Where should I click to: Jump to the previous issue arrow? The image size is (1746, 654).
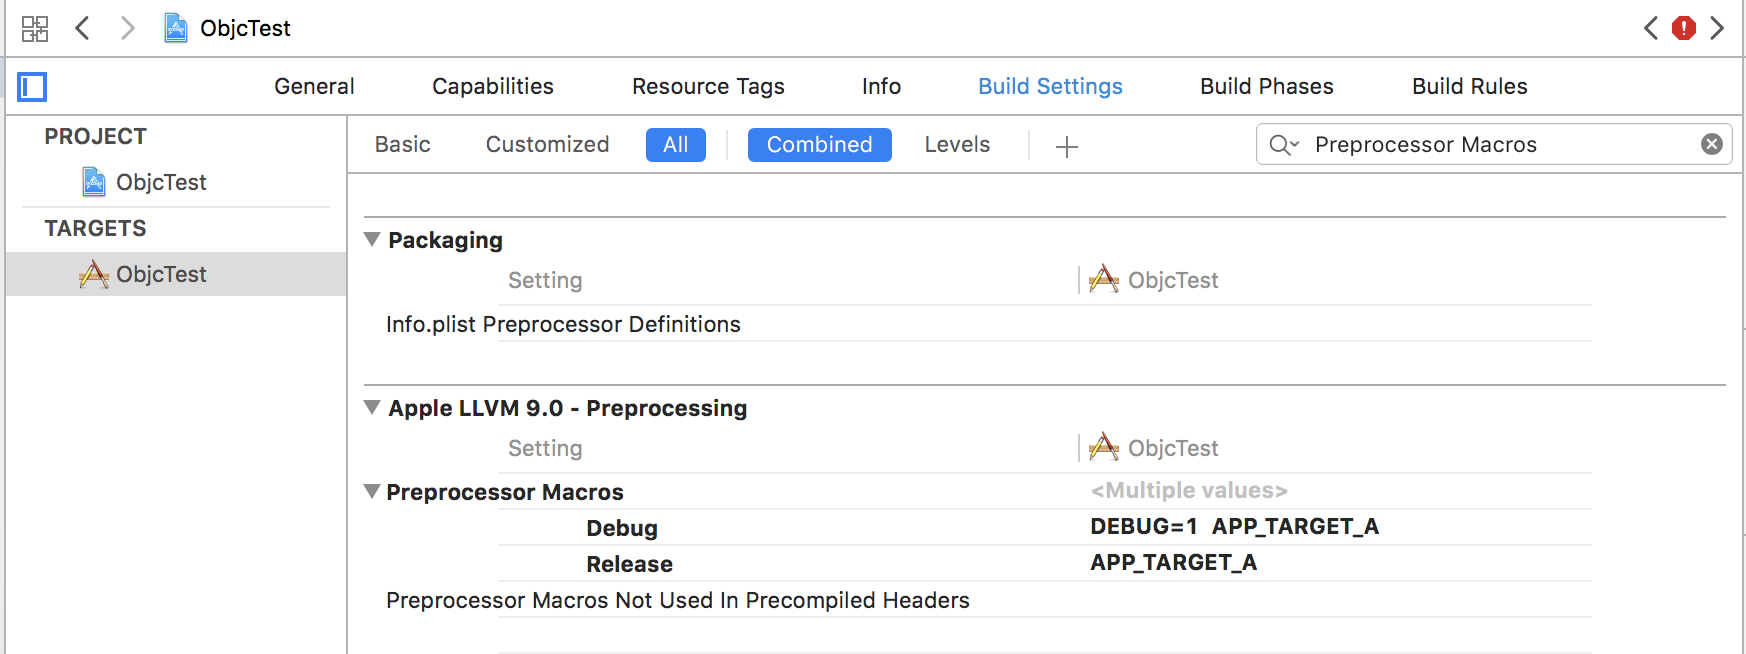1651,28
